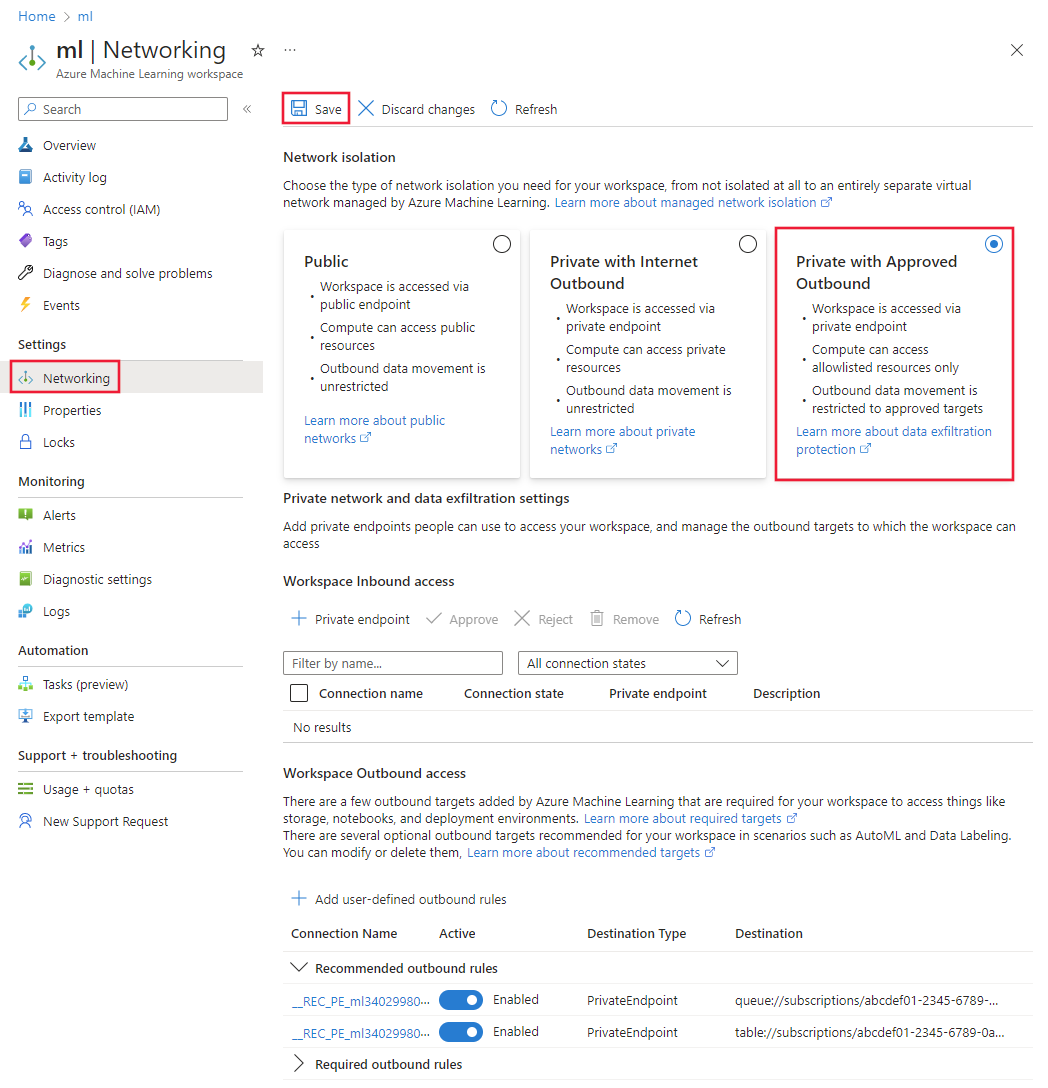Click Learn more about public networks link
Screen dimensions: 1048x1088
pyautogui.click(x=375, y=430)
